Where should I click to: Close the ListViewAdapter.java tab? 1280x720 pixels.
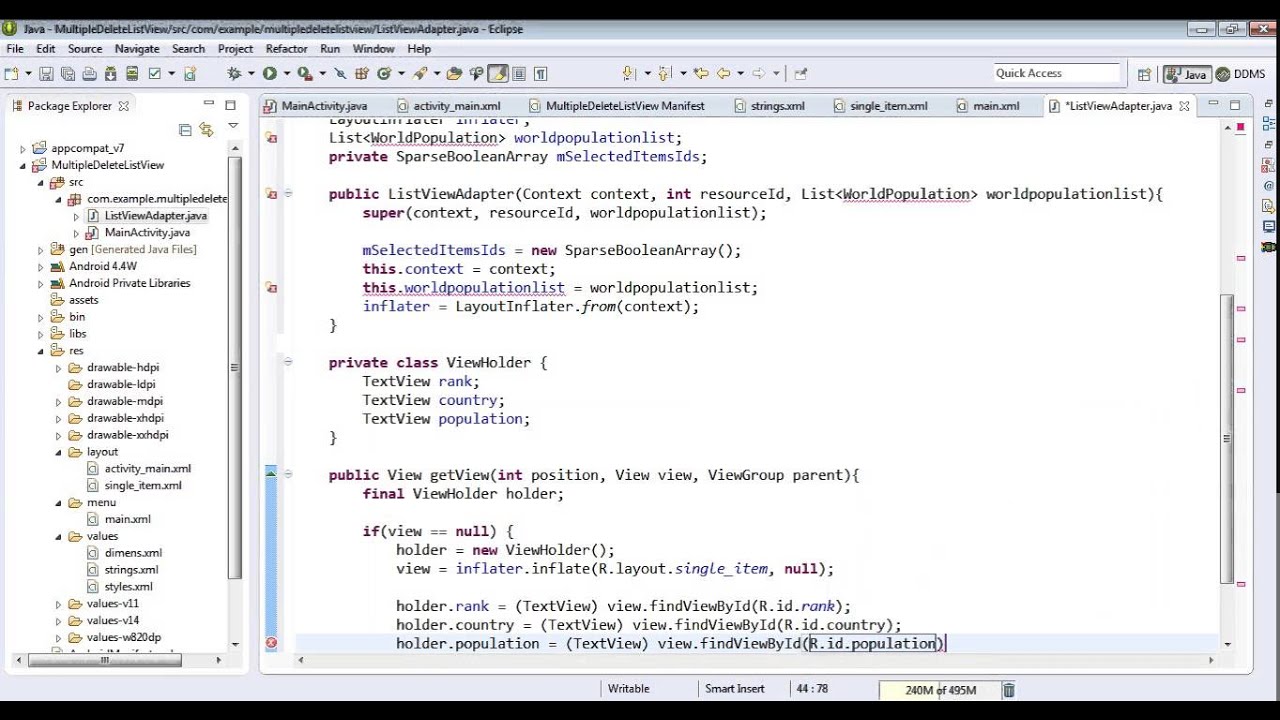(1184, 106)
